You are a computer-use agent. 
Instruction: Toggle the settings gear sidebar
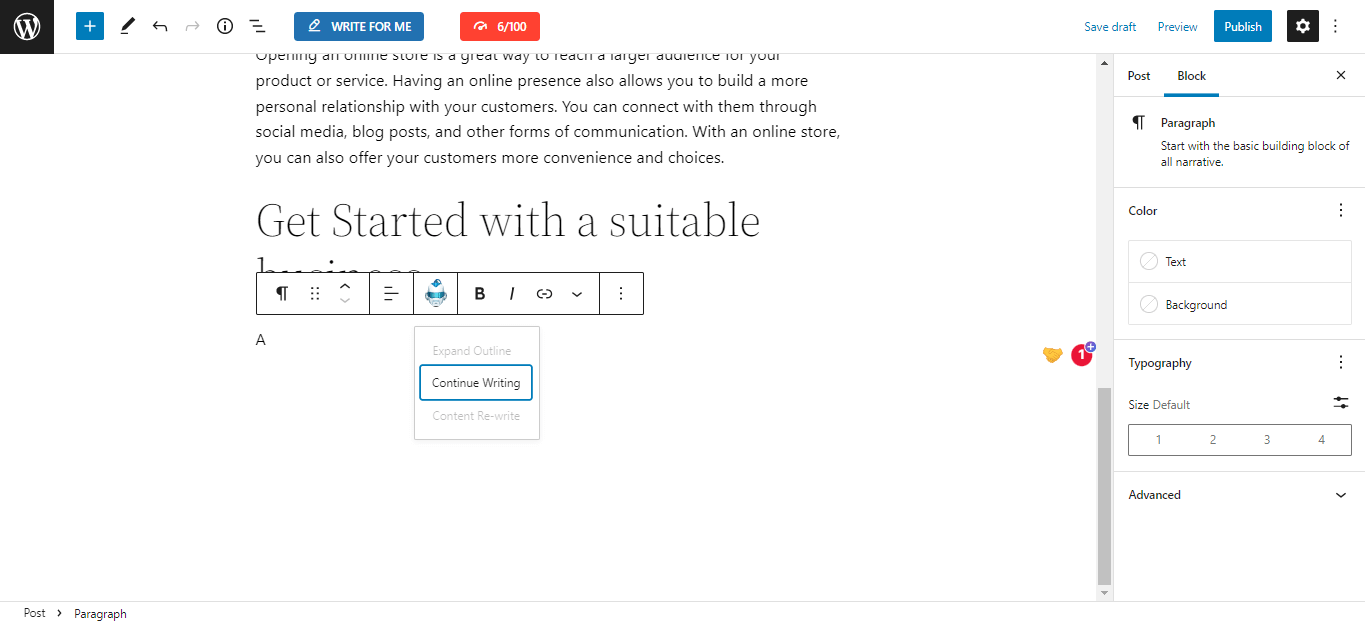click(x=1302, y=27)
